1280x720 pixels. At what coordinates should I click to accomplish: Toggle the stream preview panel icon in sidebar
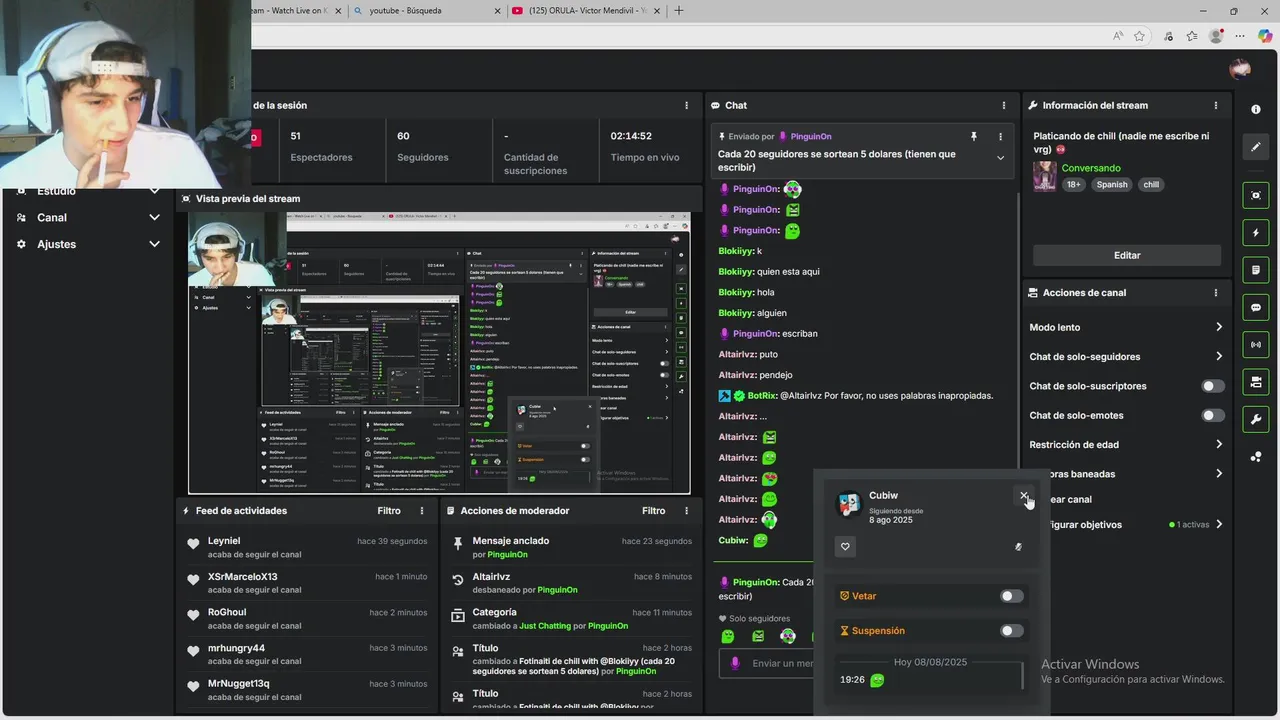pos(1256,195)
